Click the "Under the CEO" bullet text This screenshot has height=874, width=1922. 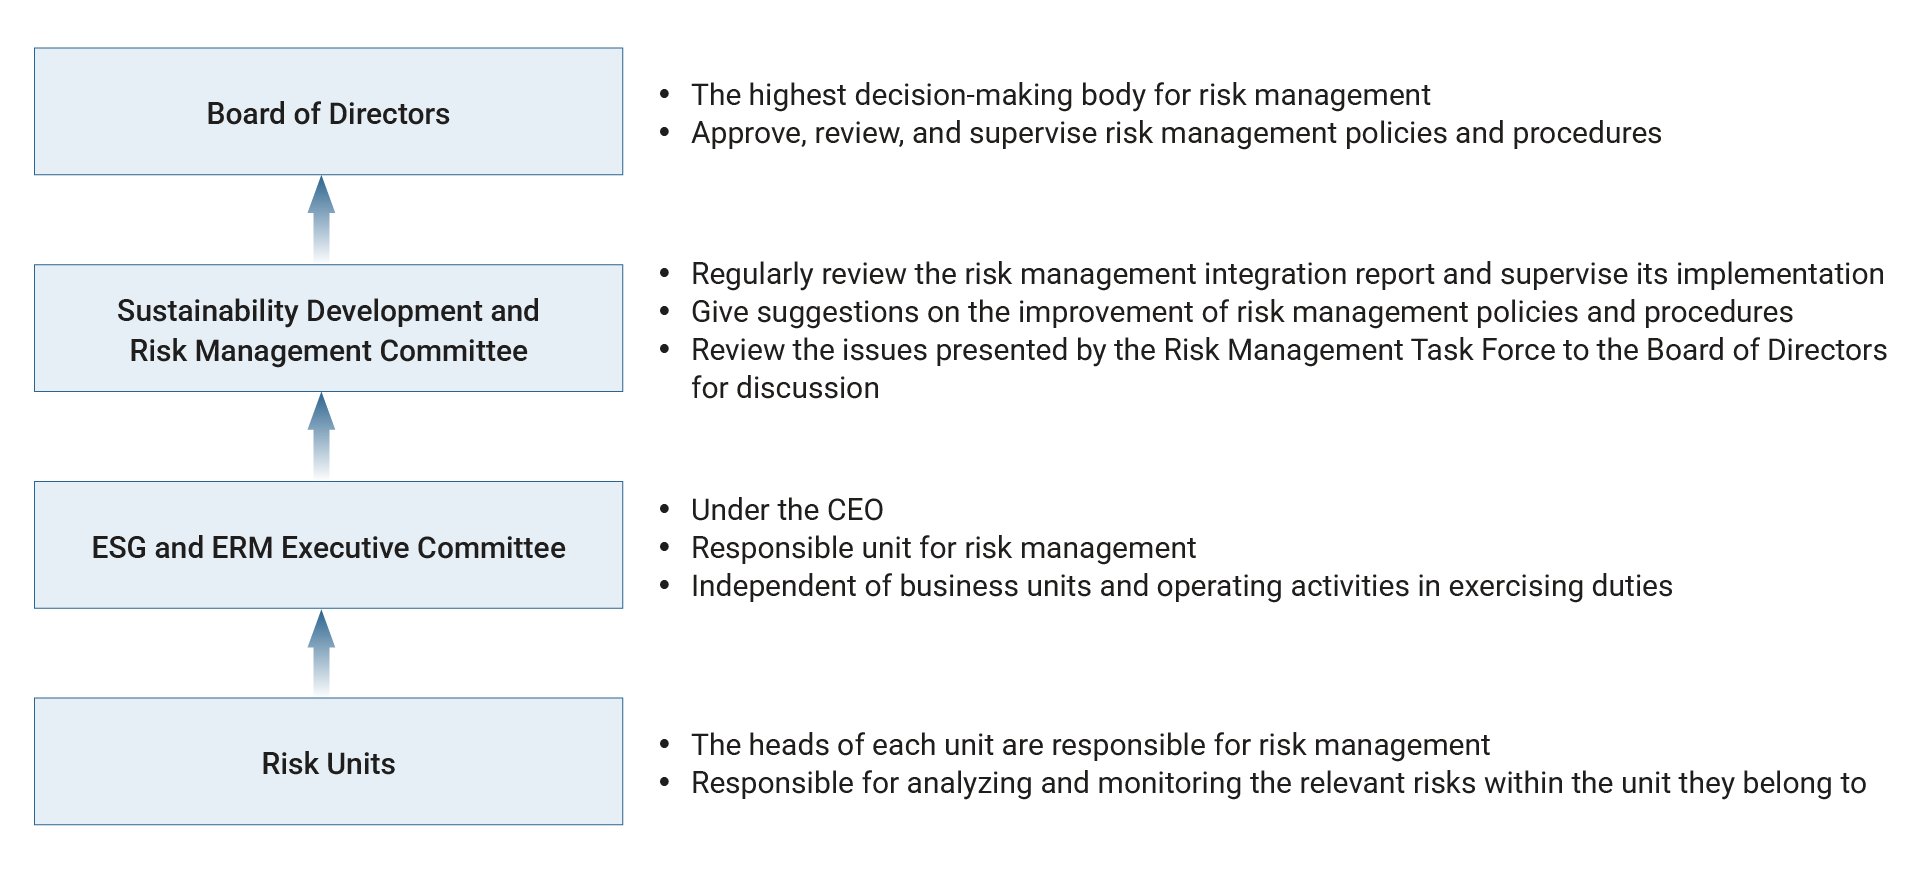point(787,510)
